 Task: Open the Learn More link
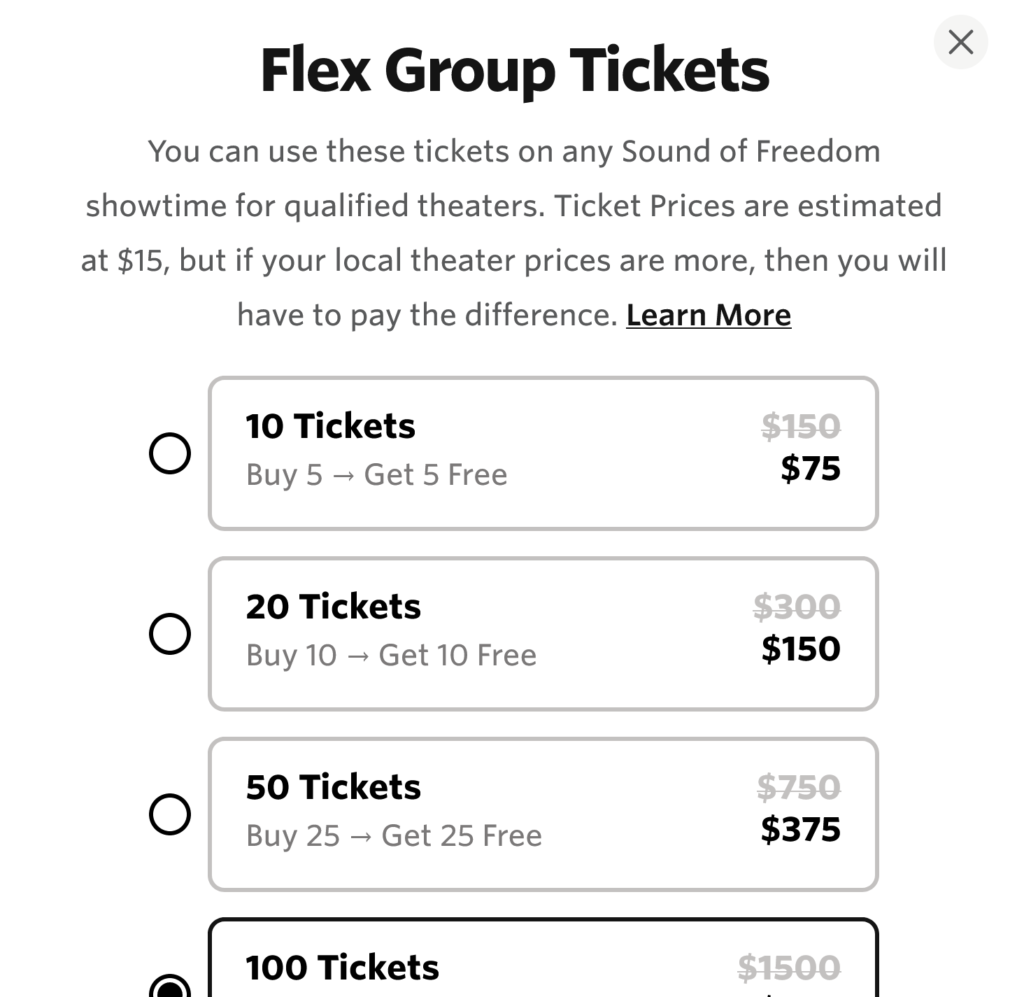(x=708, y=315)
